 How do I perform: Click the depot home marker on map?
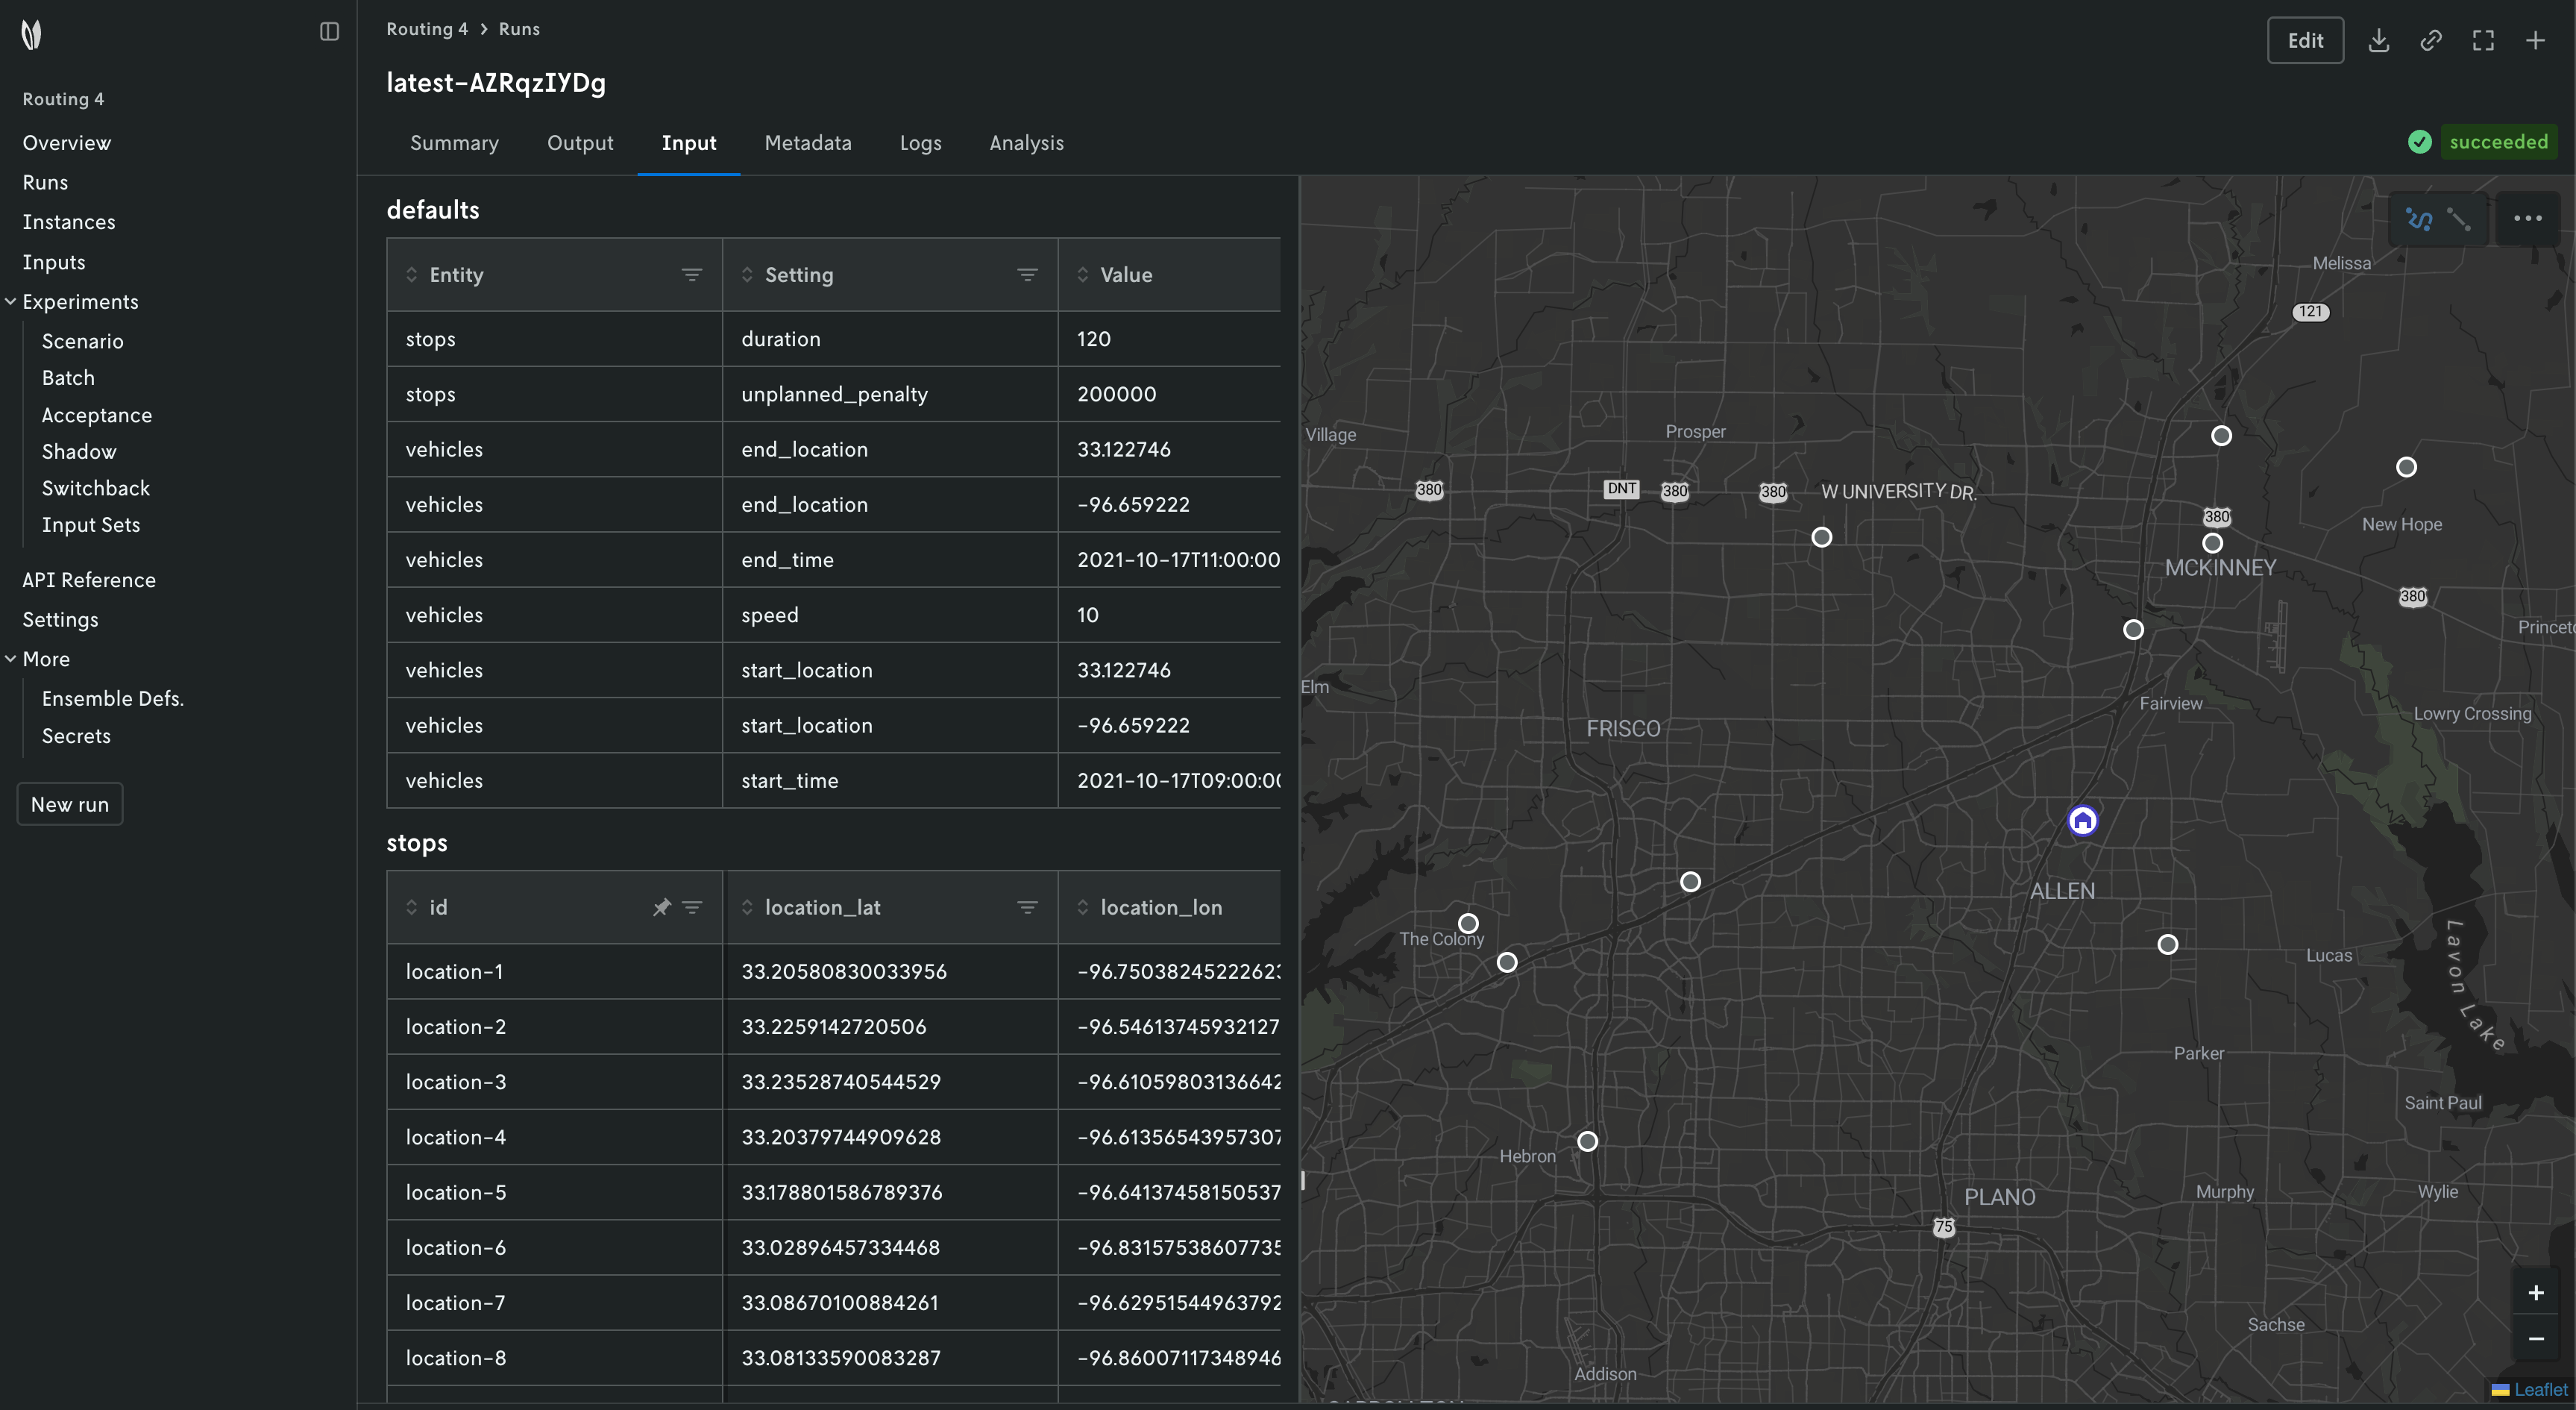click(2082, 821)
